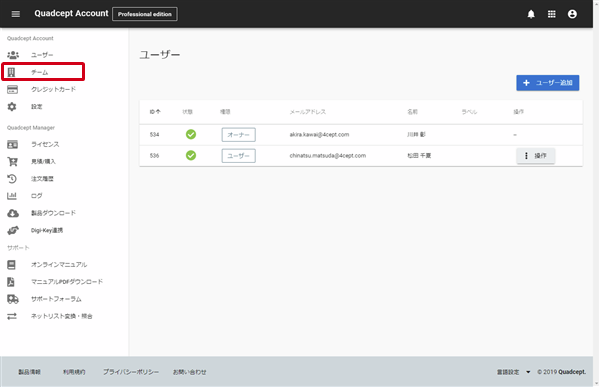Go to 設定 in sidebar
This screenshot has height=387, width=600.
point(37,106)
